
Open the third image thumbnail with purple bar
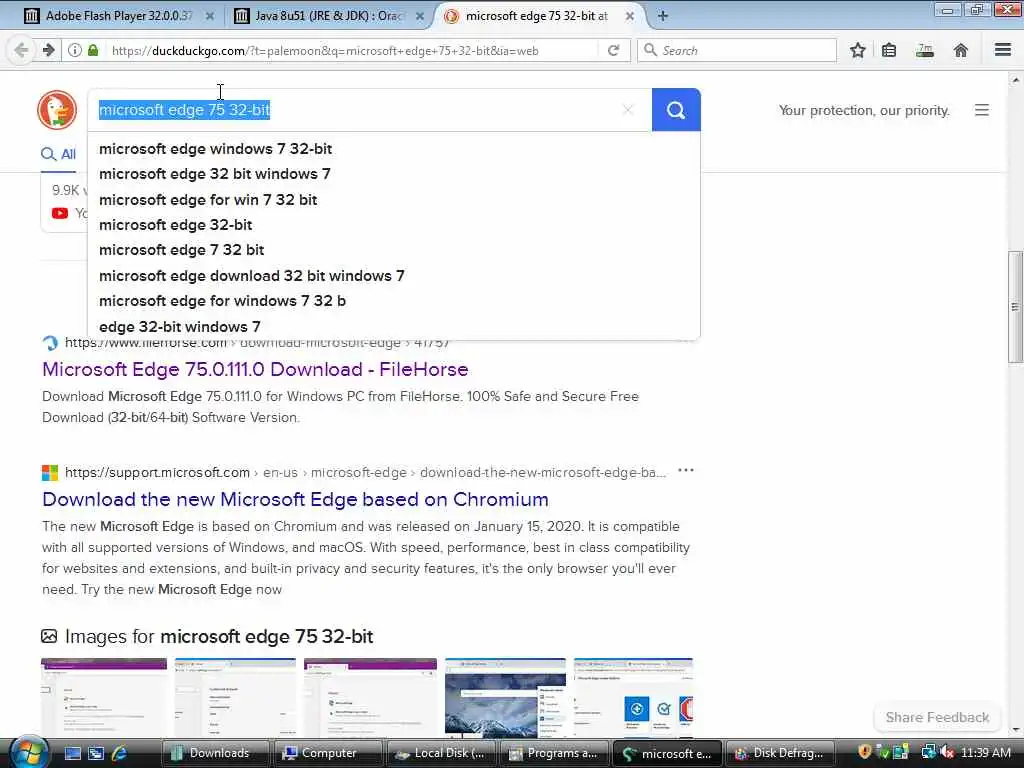coord(370,697)
